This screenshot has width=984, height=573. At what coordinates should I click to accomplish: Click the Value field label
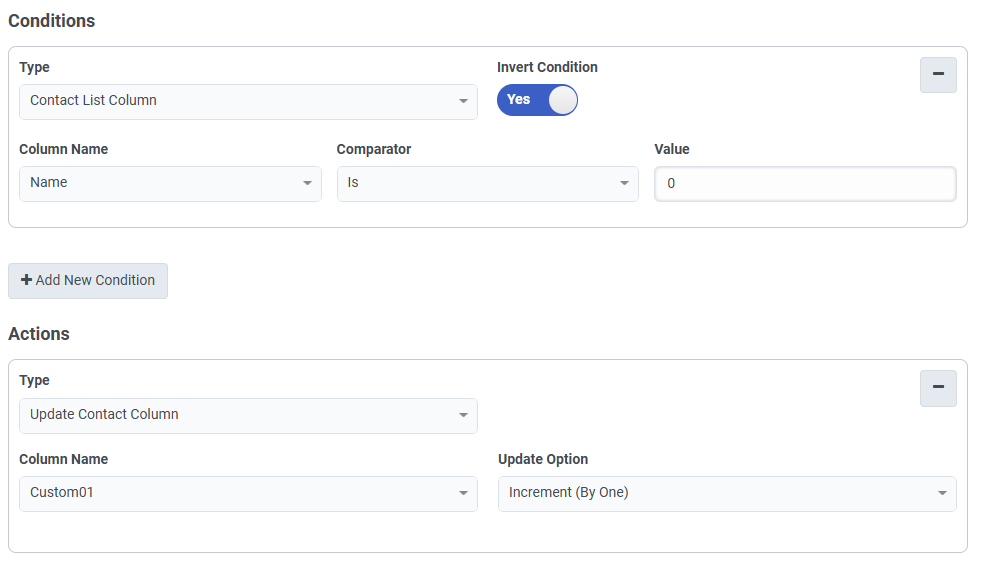[672, 149]
